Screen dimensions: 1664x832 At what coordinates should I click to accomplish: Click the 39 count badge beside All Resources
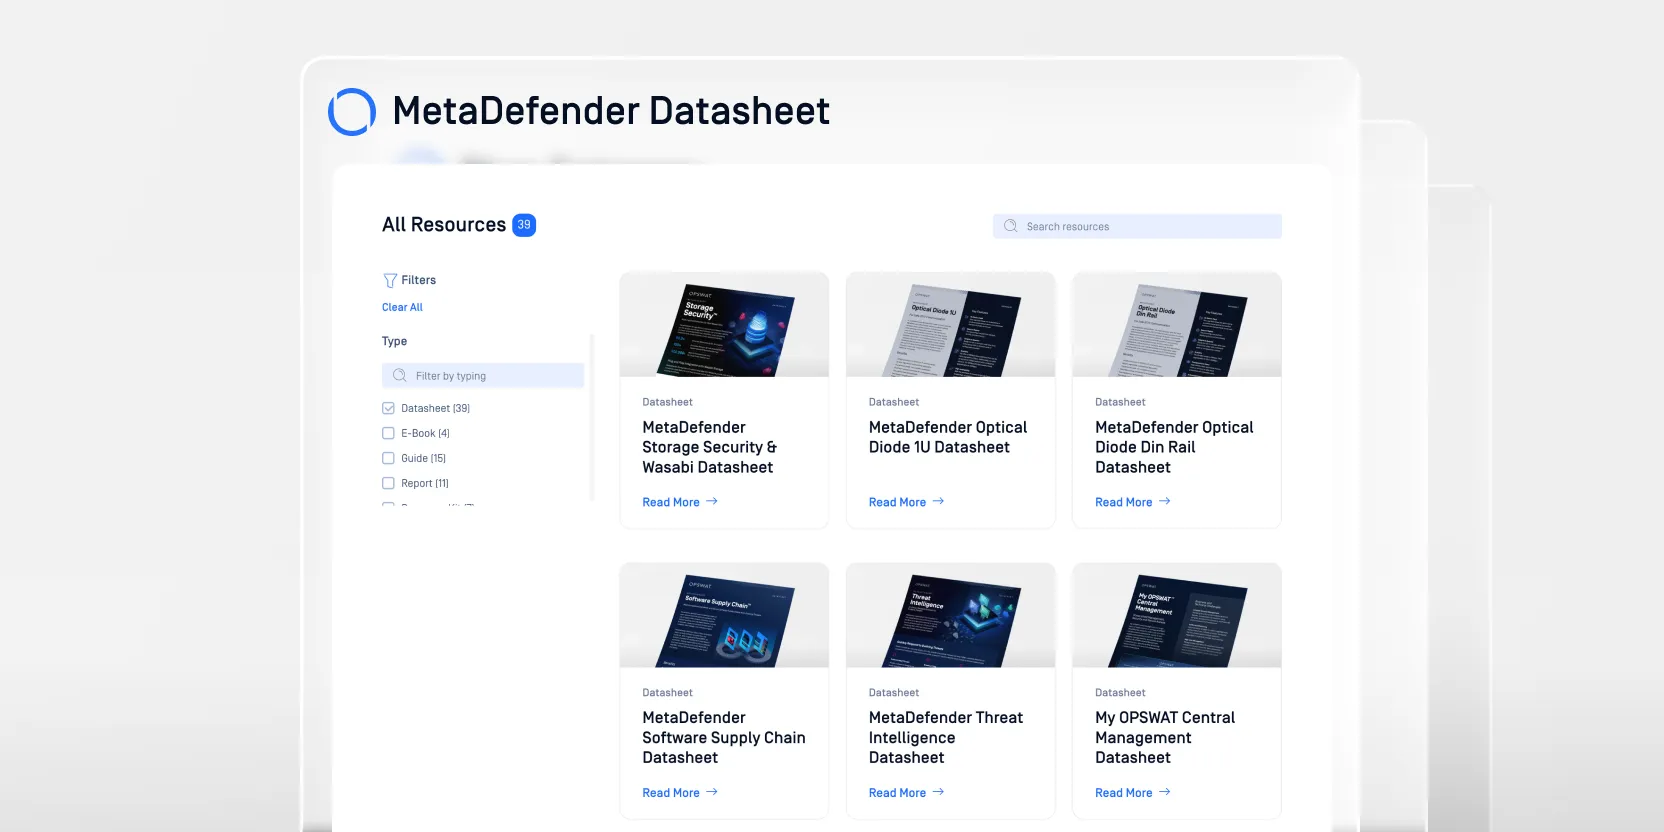pyautogui.click(x=524, y=225)
